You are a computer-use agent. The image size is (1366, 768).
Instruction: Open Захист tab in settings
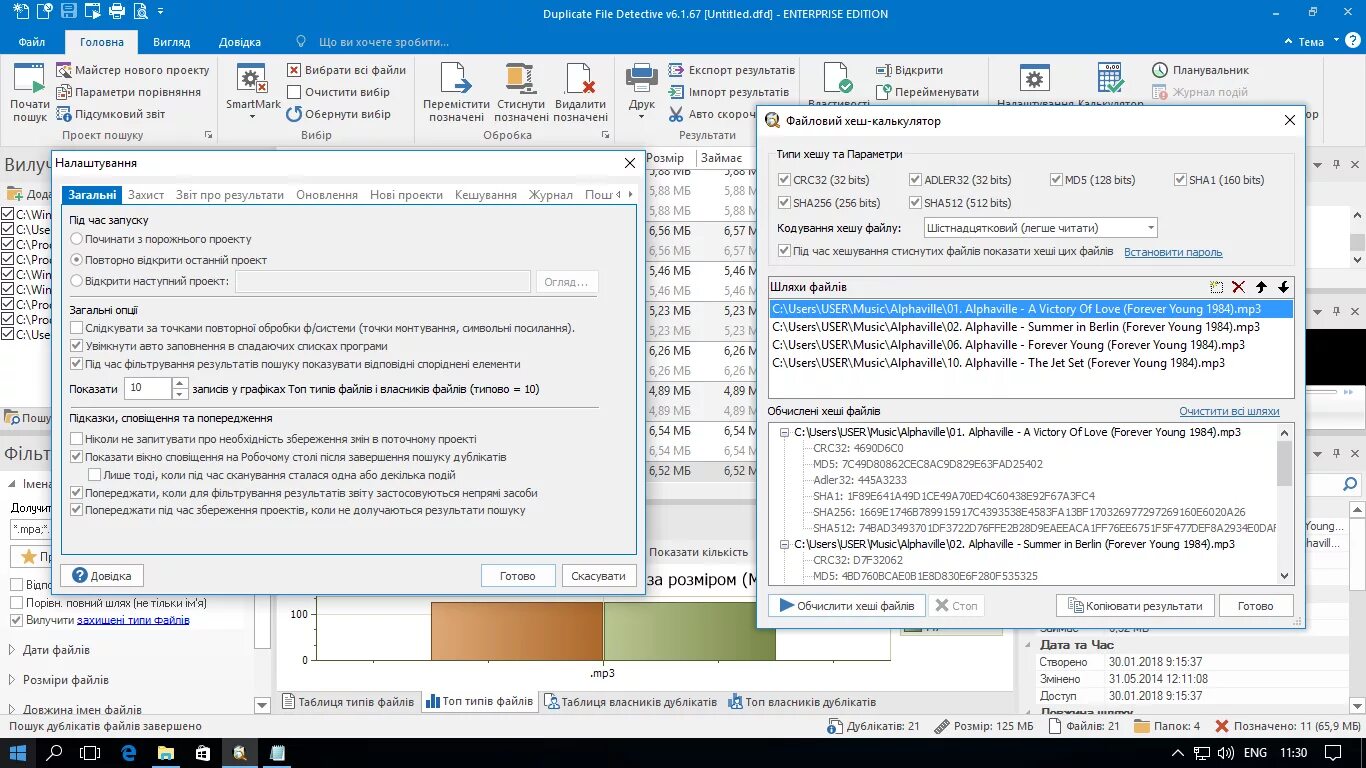click(x=146, y=195)
